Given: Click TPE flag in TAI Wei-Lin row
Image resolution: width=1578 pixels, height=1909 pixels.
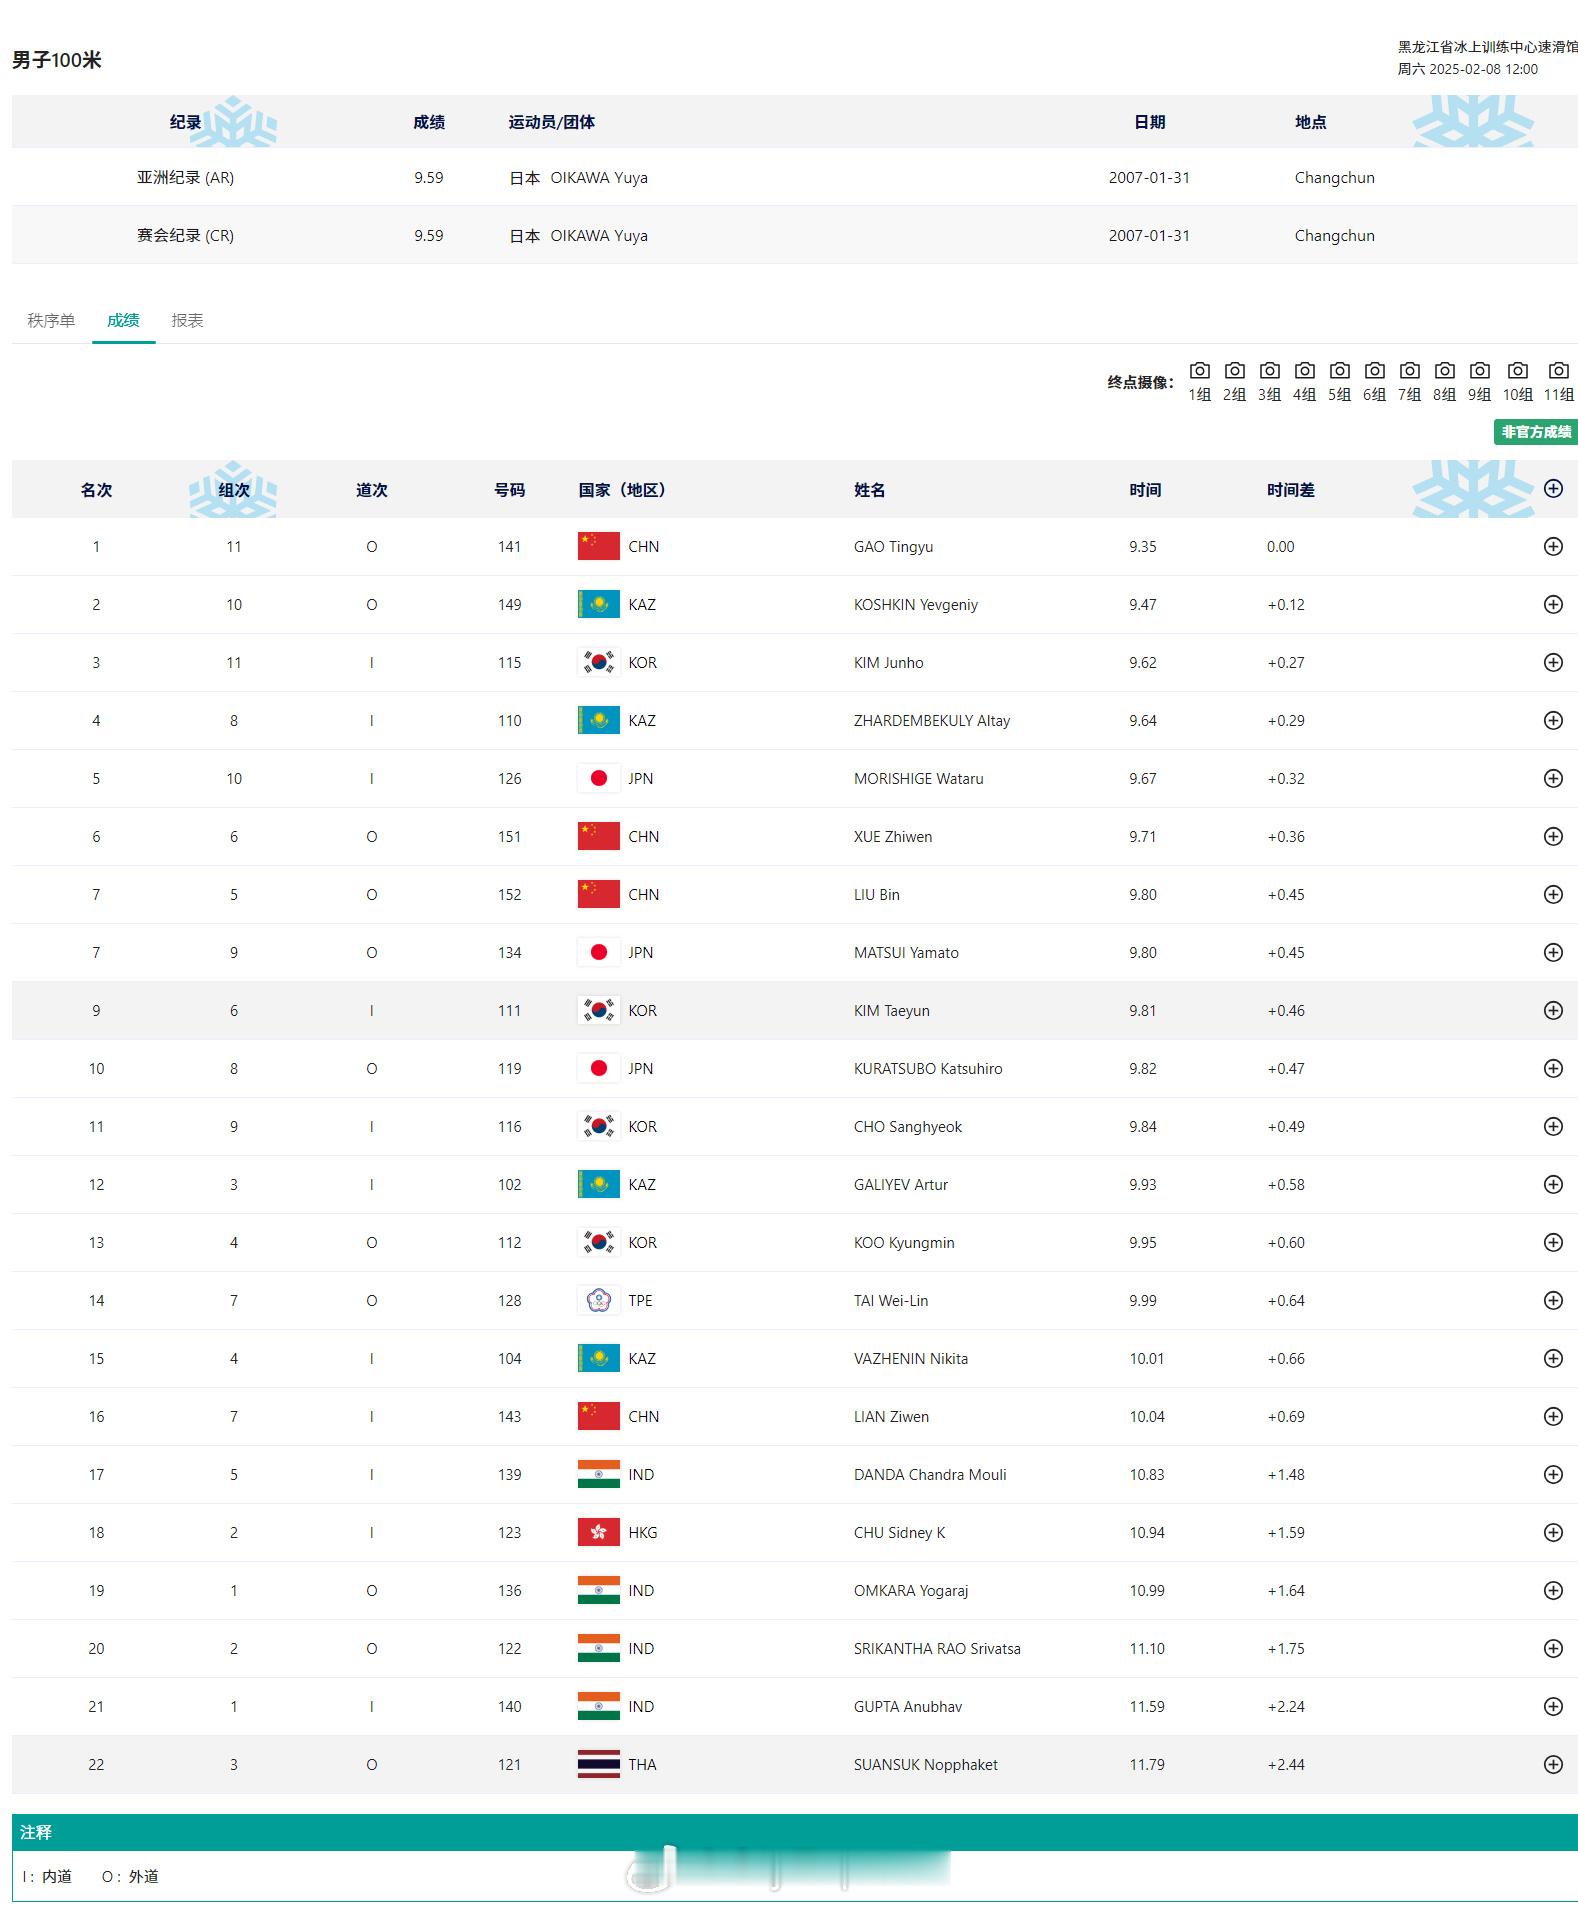Looking at the screenshot, I should click(x=598, y=1300).
